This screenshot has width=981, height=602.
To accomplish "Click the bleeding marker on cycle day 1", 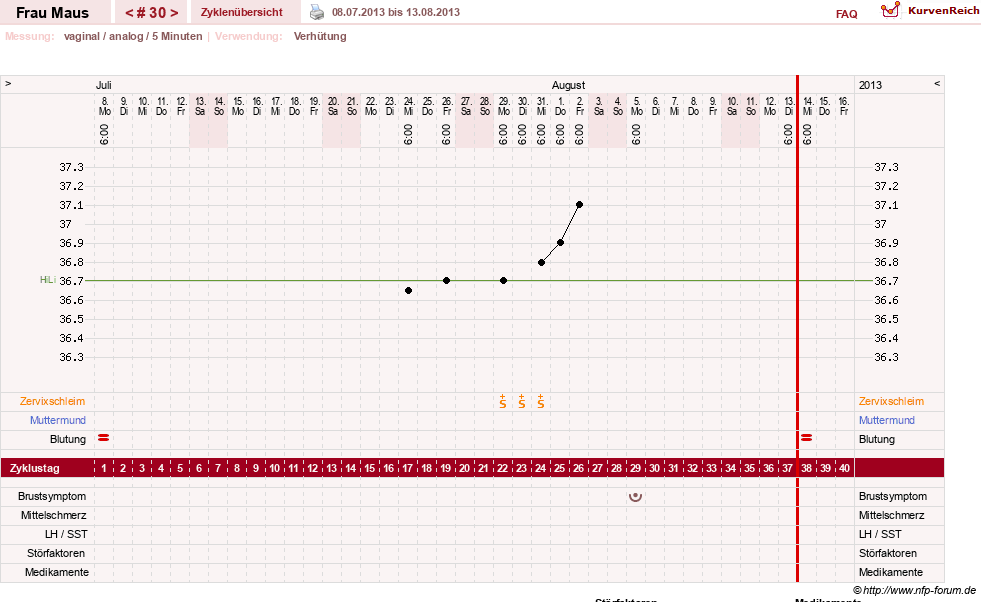I will [104, 438].
